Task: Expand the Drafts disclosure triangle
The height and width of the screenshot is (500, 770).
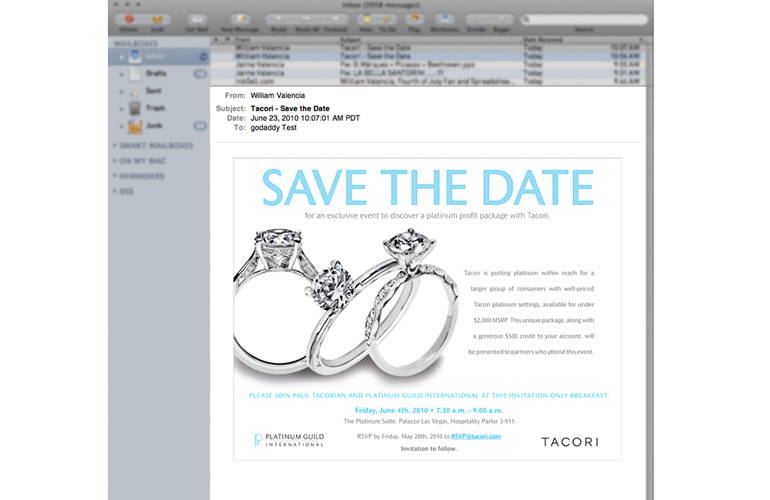Action: click(121, 74)
